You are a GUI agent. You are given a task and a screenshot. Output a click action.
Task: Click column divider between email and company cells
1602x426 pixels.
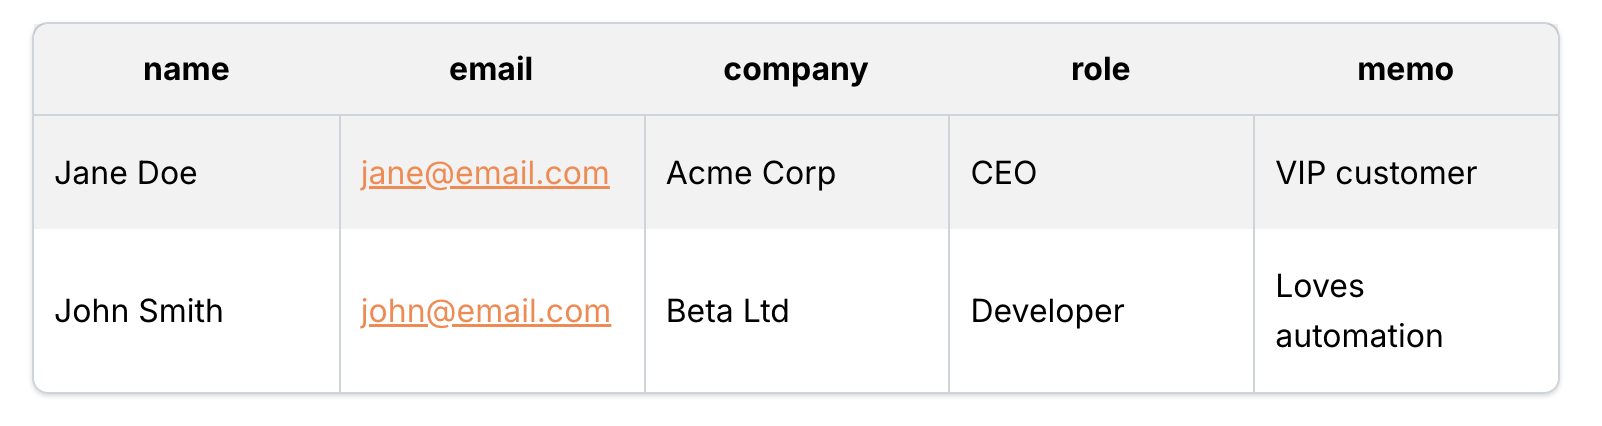point(645,254)
